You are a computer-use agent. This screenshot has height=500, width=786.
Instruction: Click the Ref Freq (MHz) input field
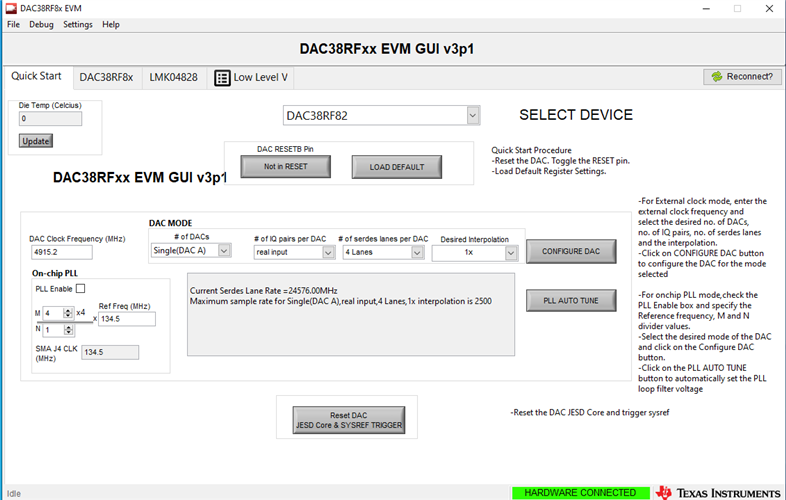(x=127, y=319)
